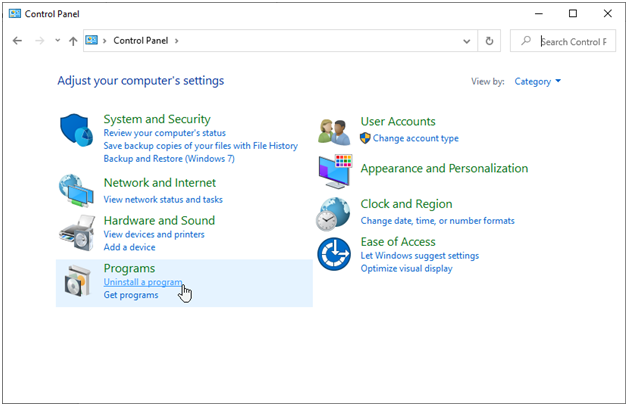This screenshot has width=628, height=406.
Task: Expand the chevron after the Control Panel breadcrumb
Action: point(176,41)
